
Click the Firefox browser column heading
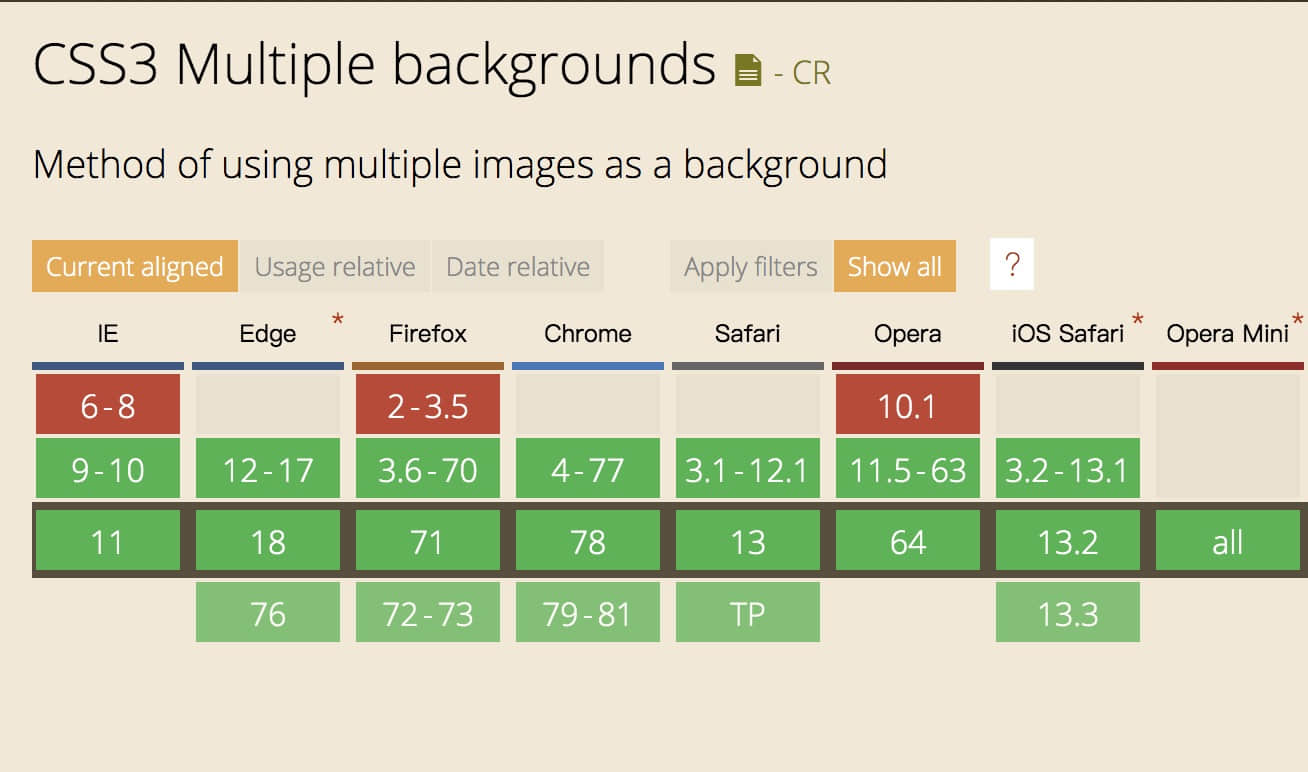428,333
